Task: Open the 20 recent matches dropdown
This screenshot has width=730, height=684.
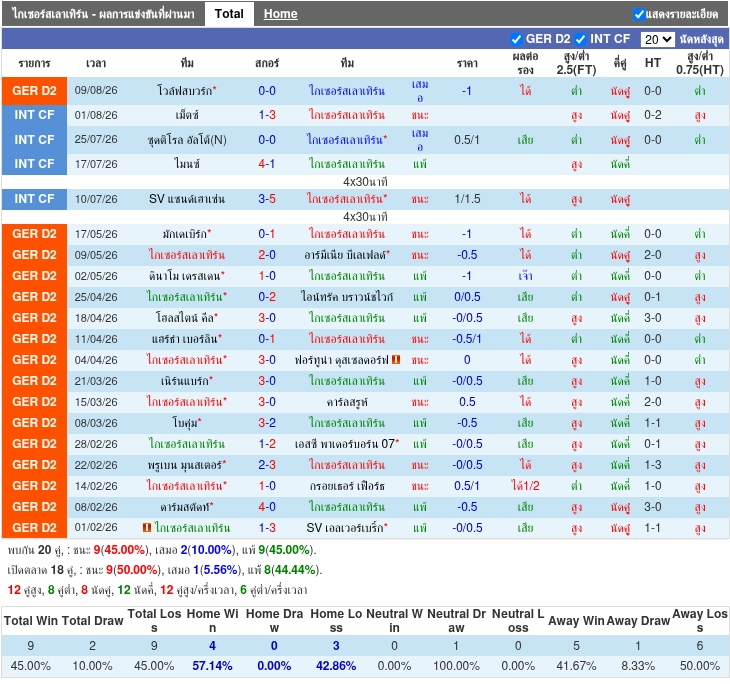Action: pos(657,39)
